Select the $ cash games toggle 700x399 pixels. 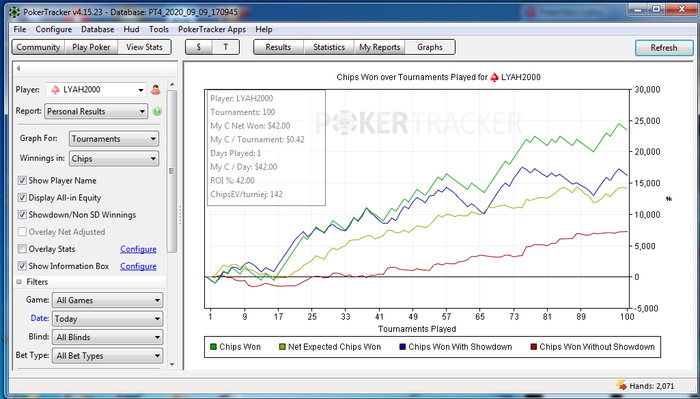pos(199,47)
